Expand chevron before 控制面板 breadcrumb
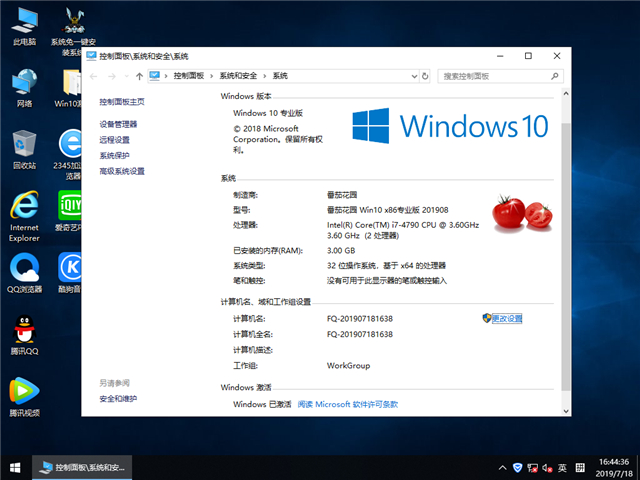 coord(166,76)
